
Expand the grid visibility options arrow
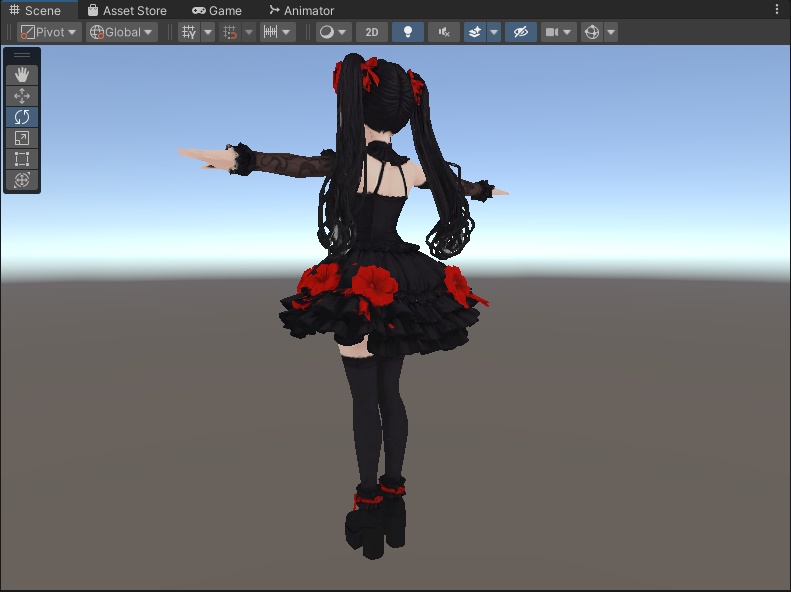(208, 32)
